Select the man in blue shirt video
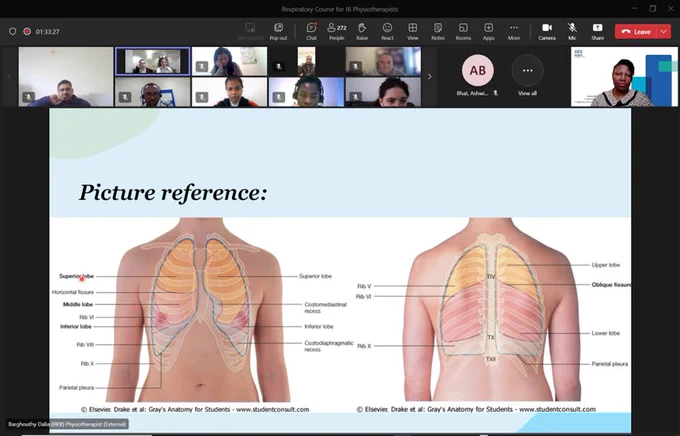This screenshot has height=436, width=680. 66,76
